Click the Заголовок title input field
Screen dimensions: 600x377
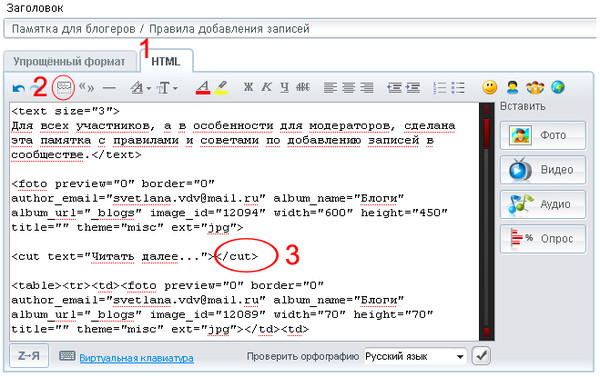(x=300, y=29)
